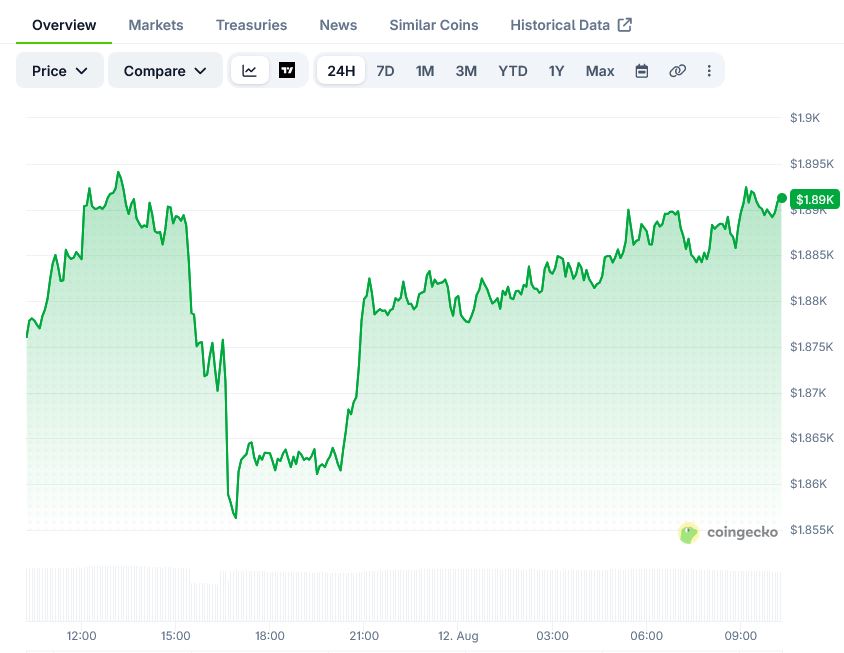
Task: Select the 1Y time range
Action: (556, 71)
